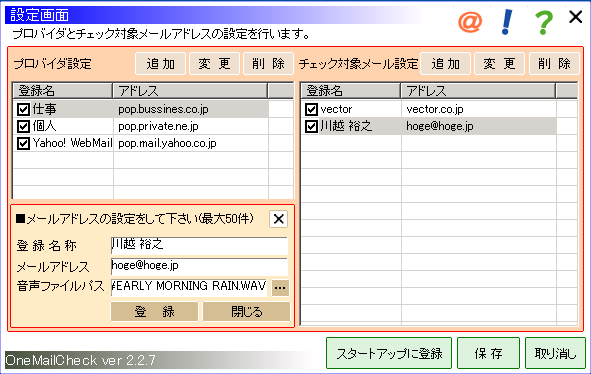Click the メールアドレス input field
591x374 pixels.
coord(199,266)
